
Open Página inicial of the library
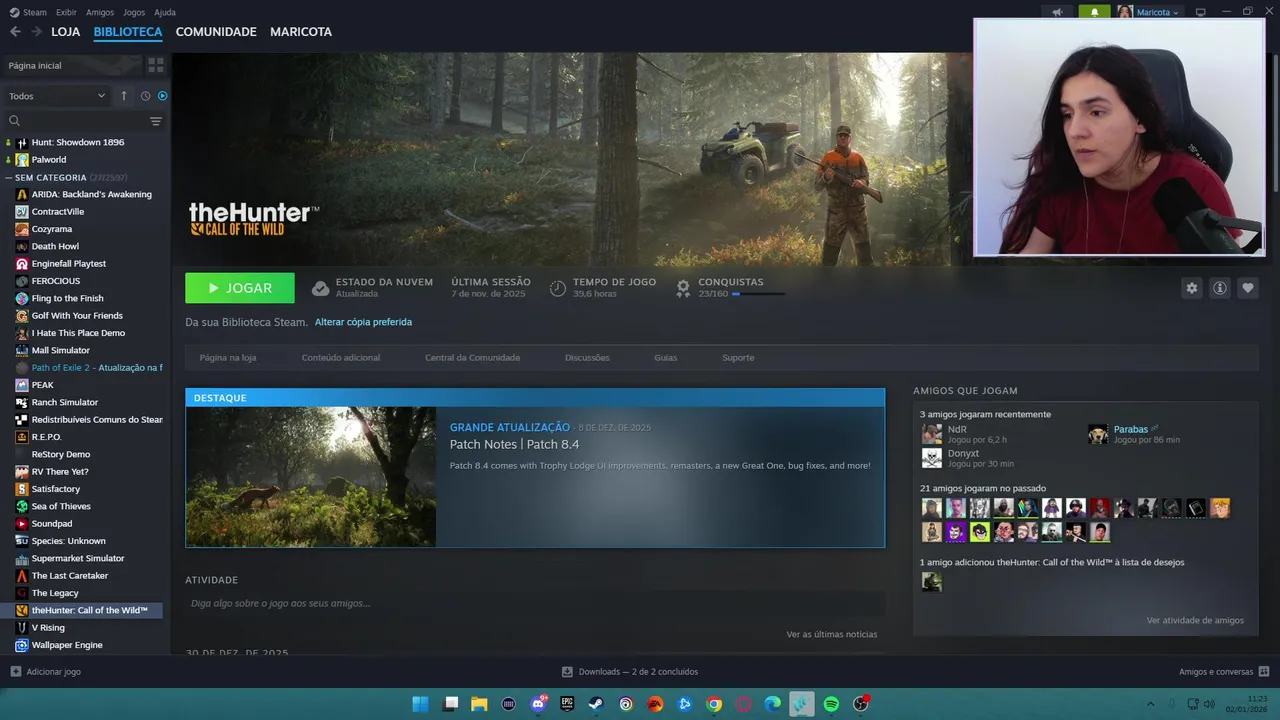[x=70, y=65]
